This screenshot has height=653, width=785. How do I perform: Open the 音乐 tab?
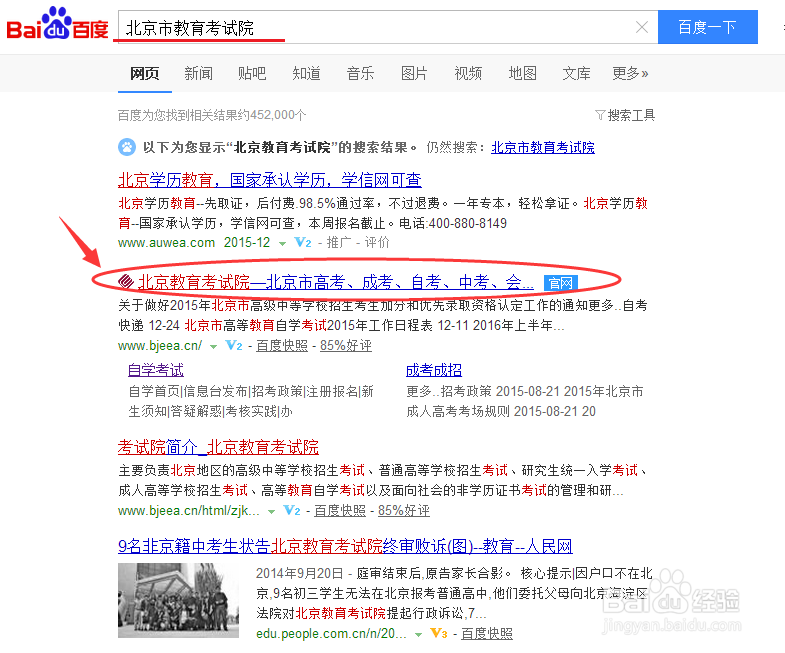[360, 74]
